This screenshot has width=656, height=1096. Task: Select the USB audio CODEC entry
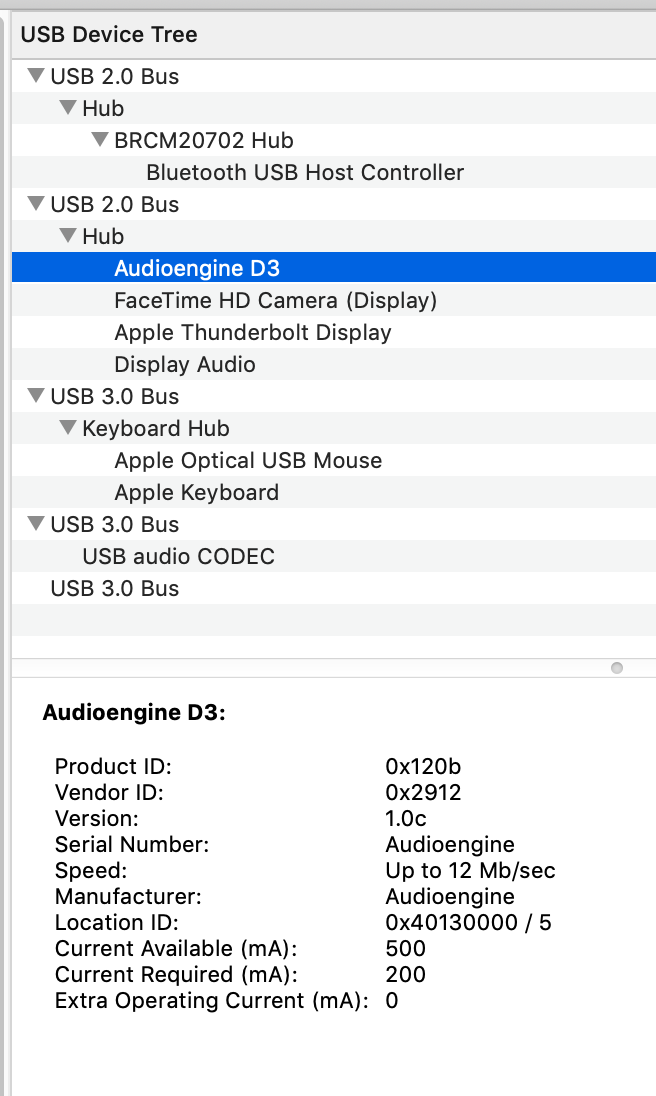pyautogui.click(x=178, y=556)
